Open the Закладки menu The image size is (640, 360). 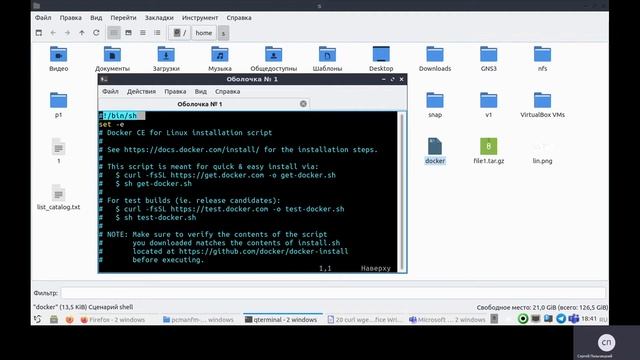click(x=159, y=18)
